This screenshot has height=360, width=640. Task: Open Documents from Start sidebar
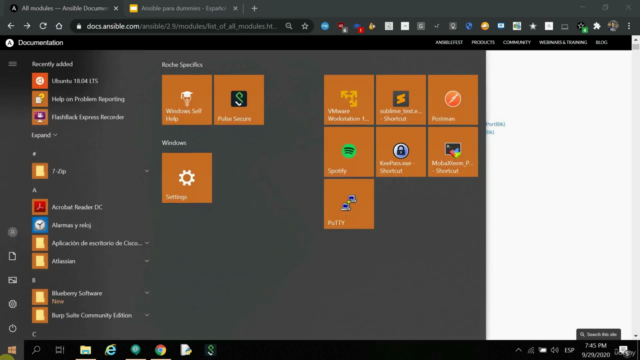[13, 256]
